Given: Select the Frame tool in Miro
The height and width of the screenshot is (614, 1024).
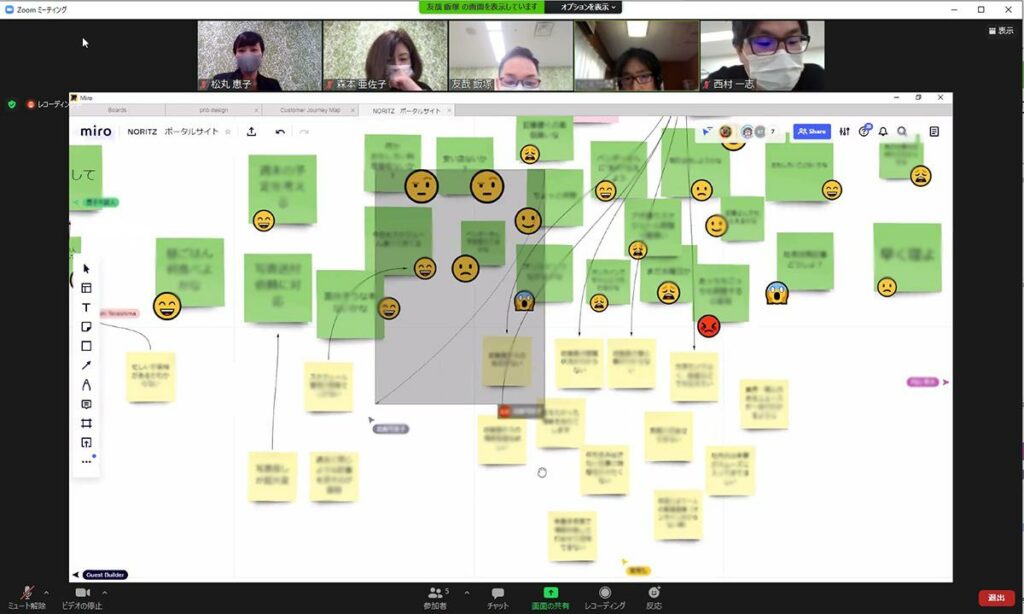Looking at the screenshot, I should pyautogui.click(x=86, y=423).
